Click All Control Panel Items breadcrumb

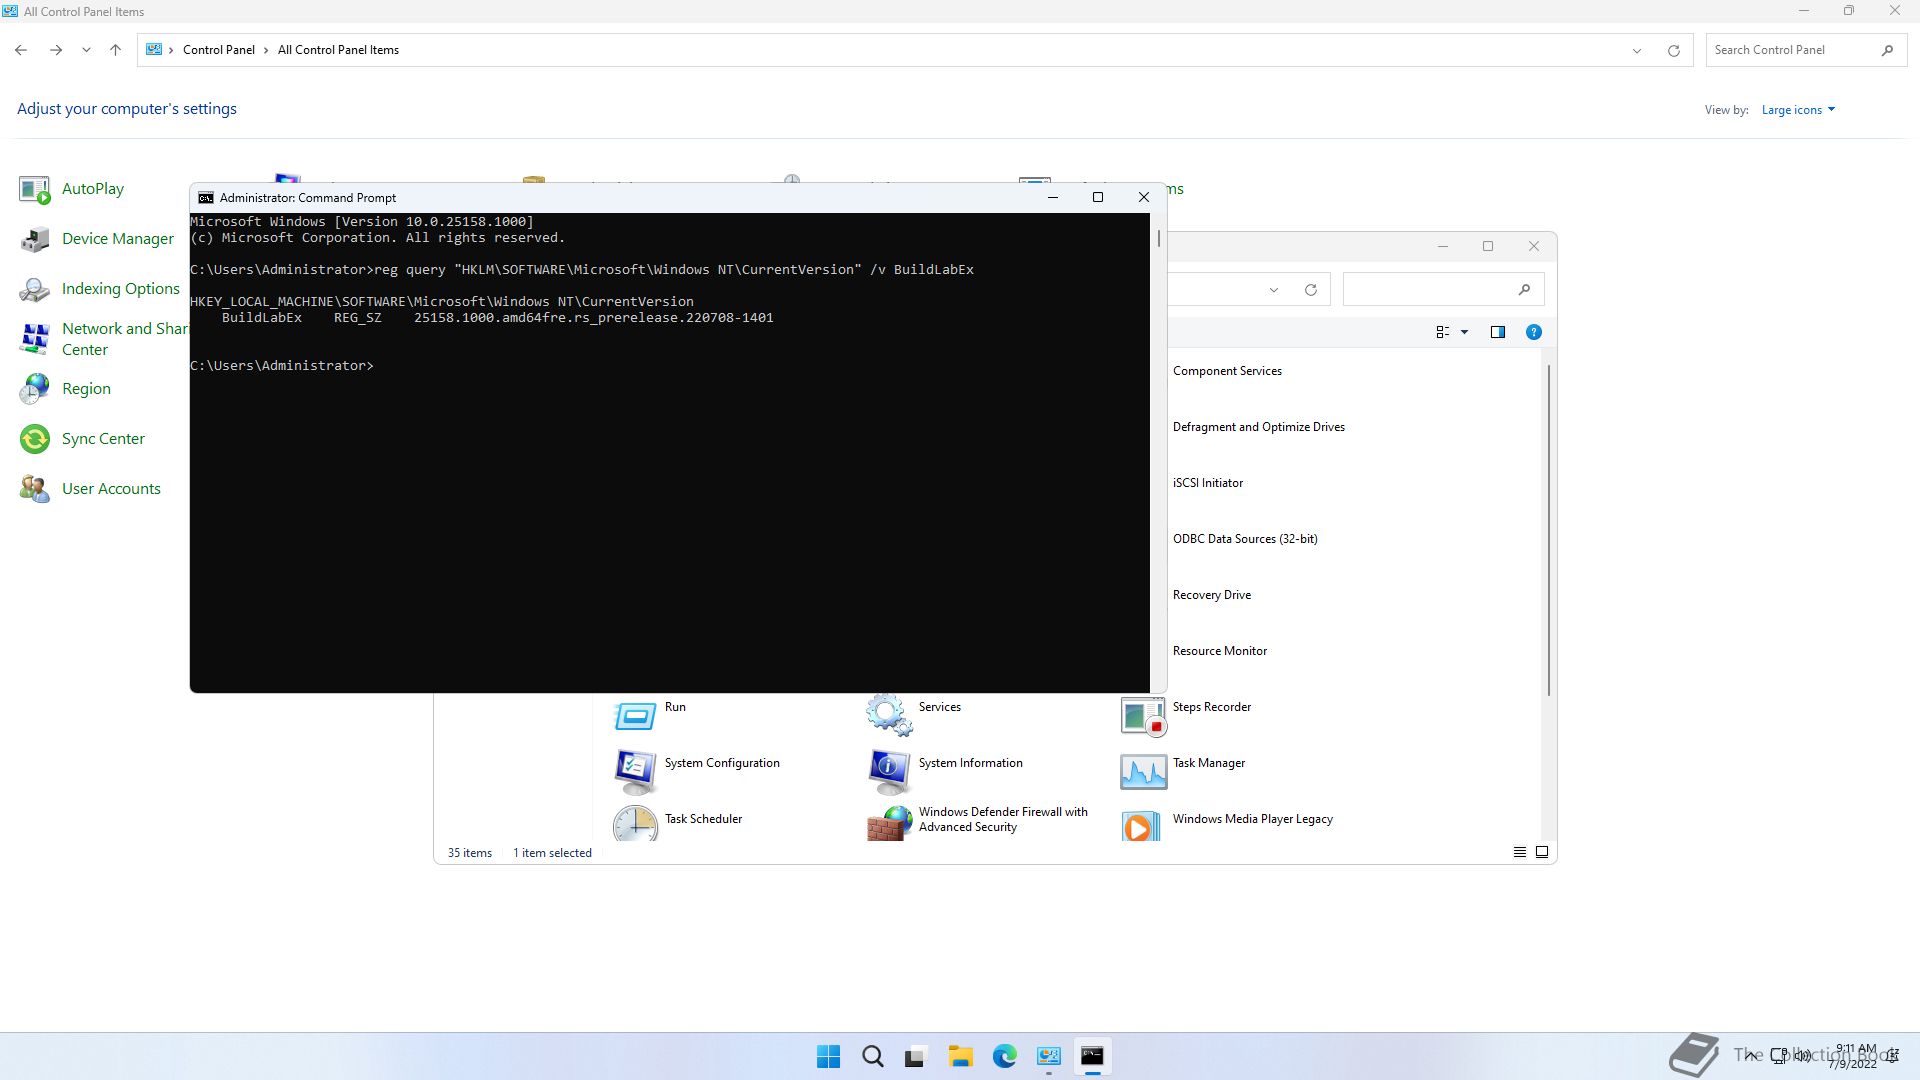(338, 50)
